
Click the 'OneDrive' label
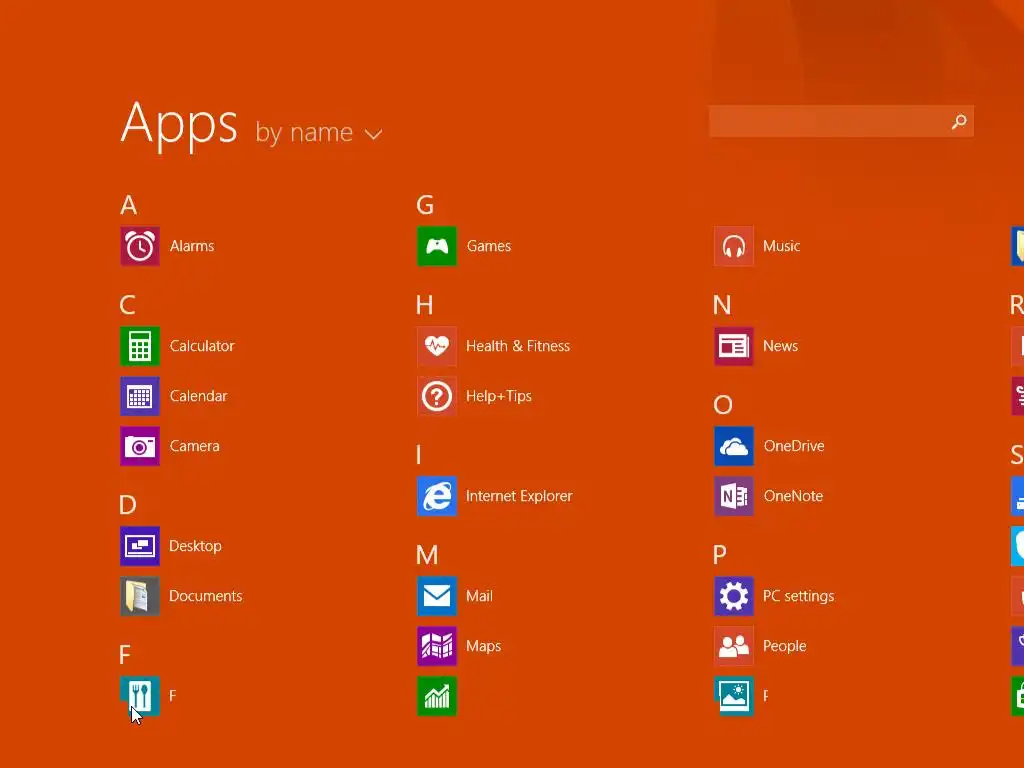pos(794,446)
